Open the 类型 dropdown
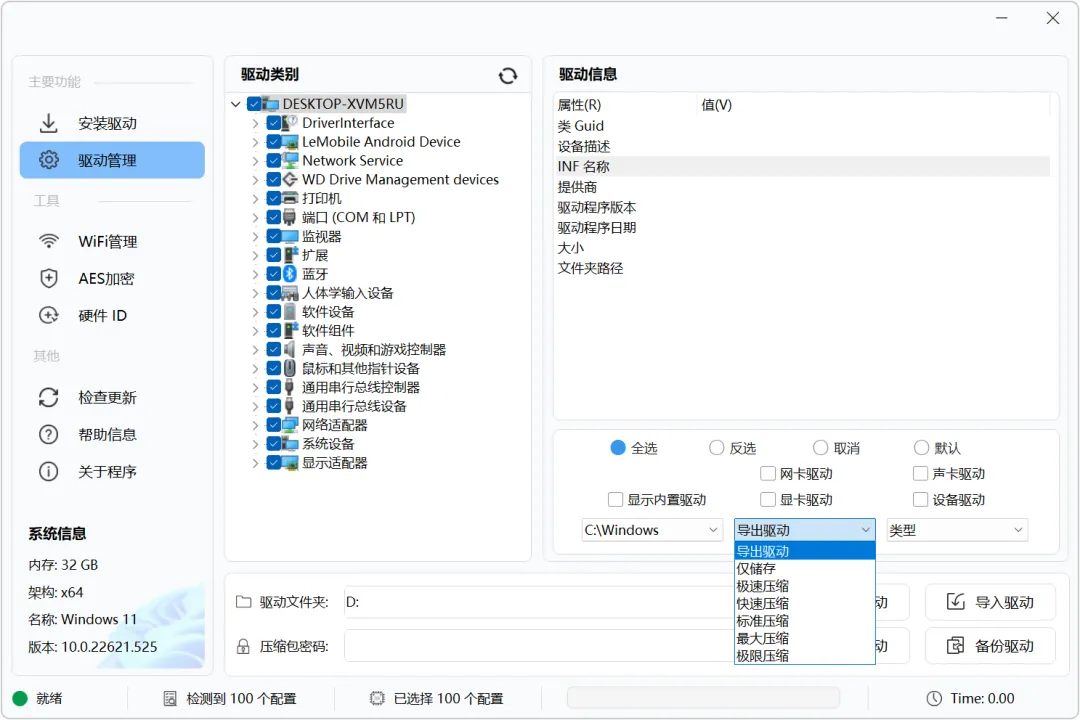Screen dimensions: 1080x720 (x=957, y=530)
